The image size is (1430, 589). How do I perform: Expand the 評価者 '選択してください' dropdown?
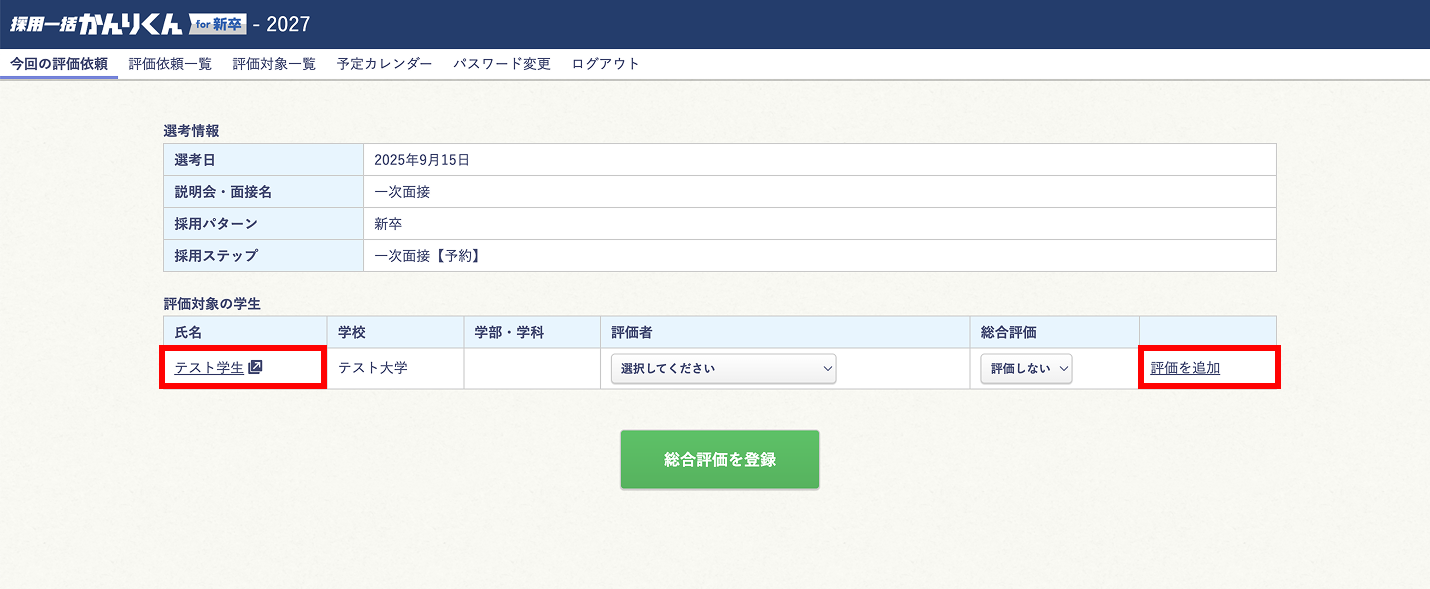(723, 369)
